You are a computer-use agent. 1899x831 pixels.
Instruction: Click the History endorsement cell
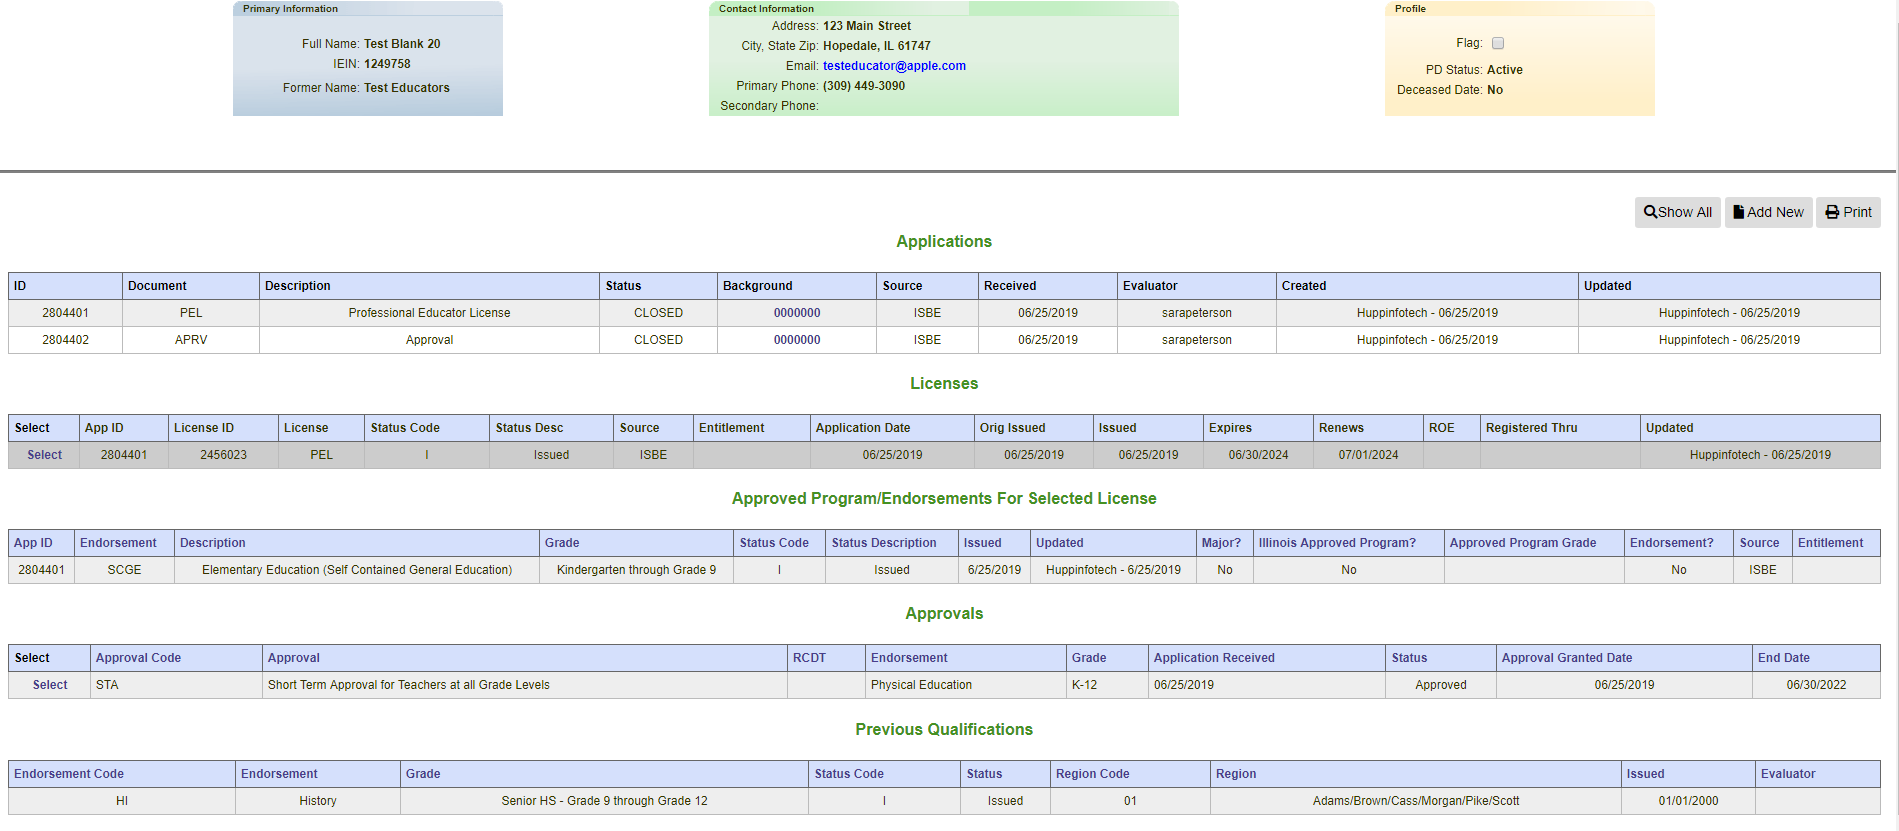tap(318, 801)
